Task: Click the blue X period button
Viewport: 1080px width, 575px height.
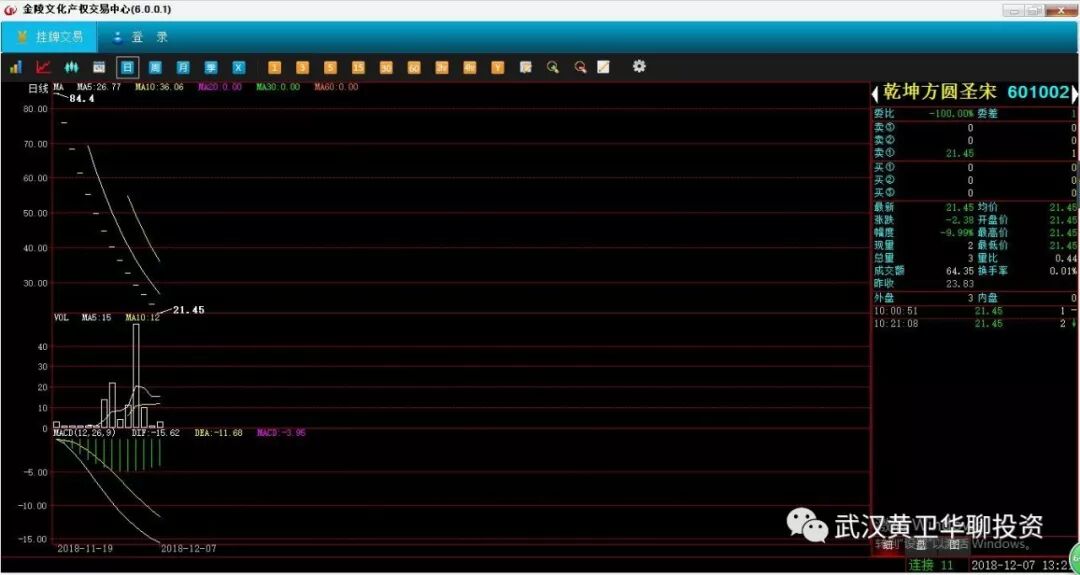Action: [x=238, y=67]
